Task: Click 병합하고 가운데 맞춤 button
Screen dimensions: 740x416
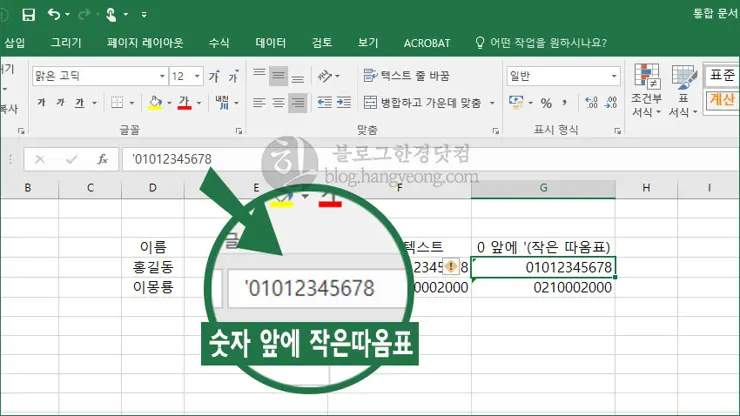Action: point(422,102)
